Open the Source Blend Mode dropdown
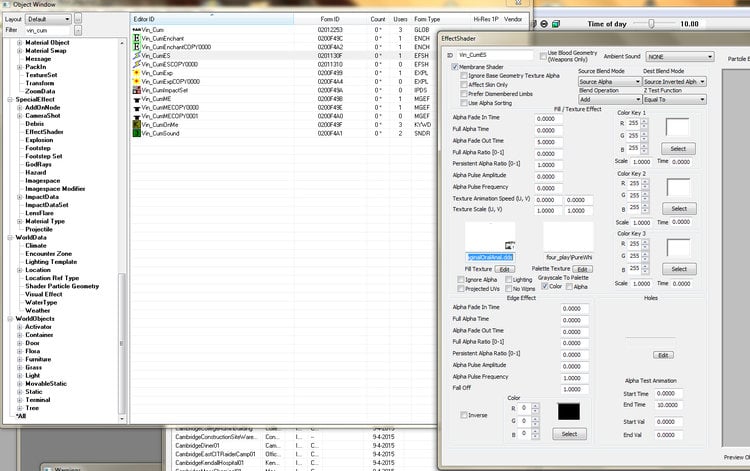The width and height of the screenshot is (750, 471). (609, 82)
